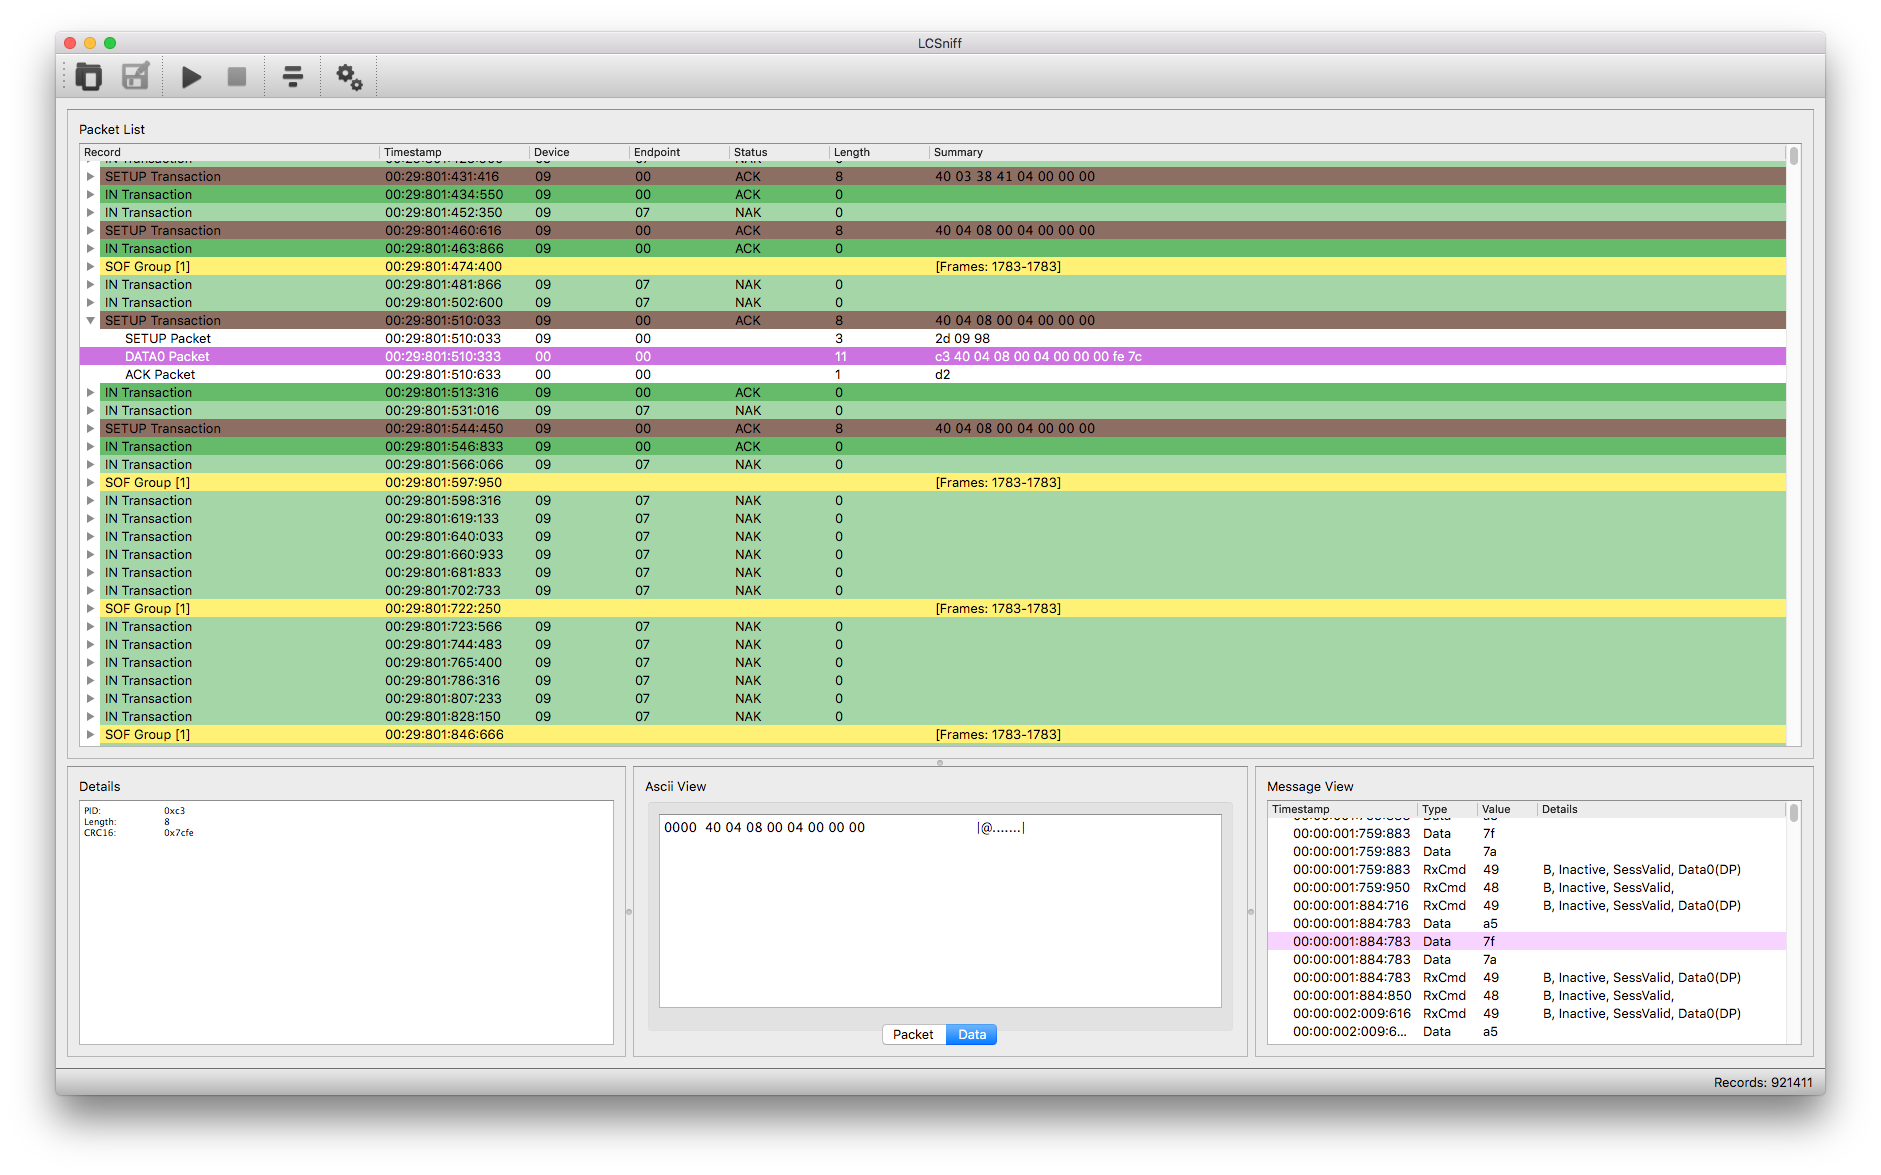Switch Ascii View to Packet tab
Screen dimensions: 1881x1175
coord(913,1035)
